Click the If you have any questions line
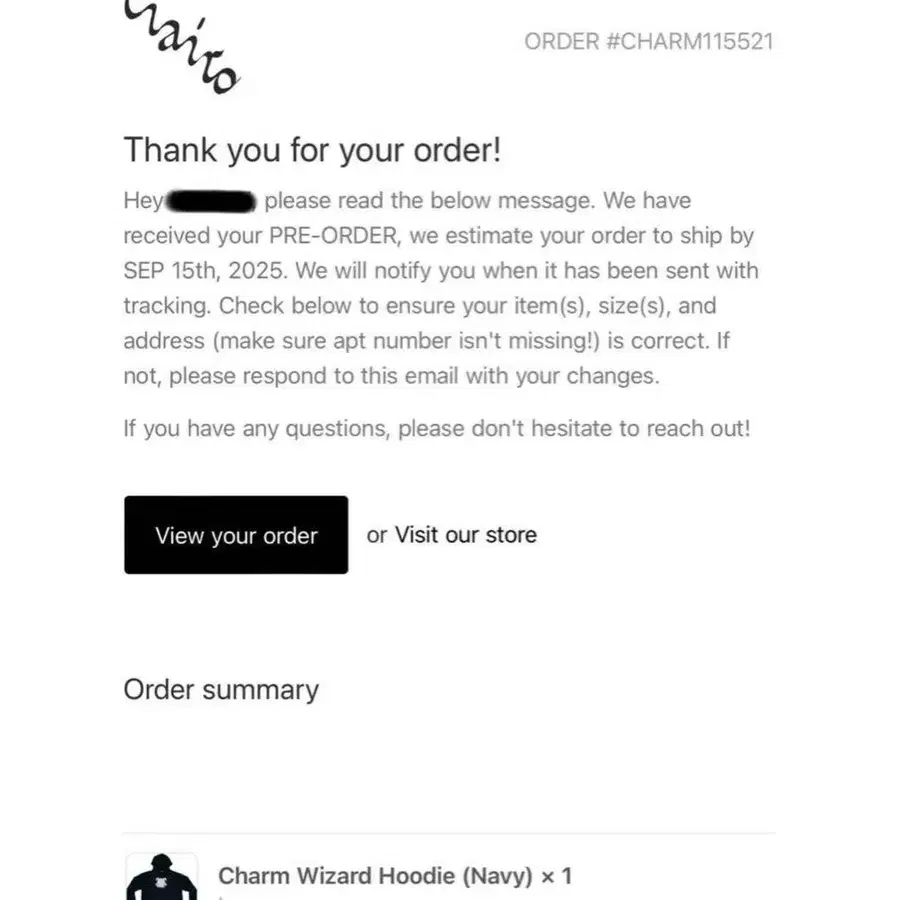This screenshot has width=900, height=900. coord(437,428)
